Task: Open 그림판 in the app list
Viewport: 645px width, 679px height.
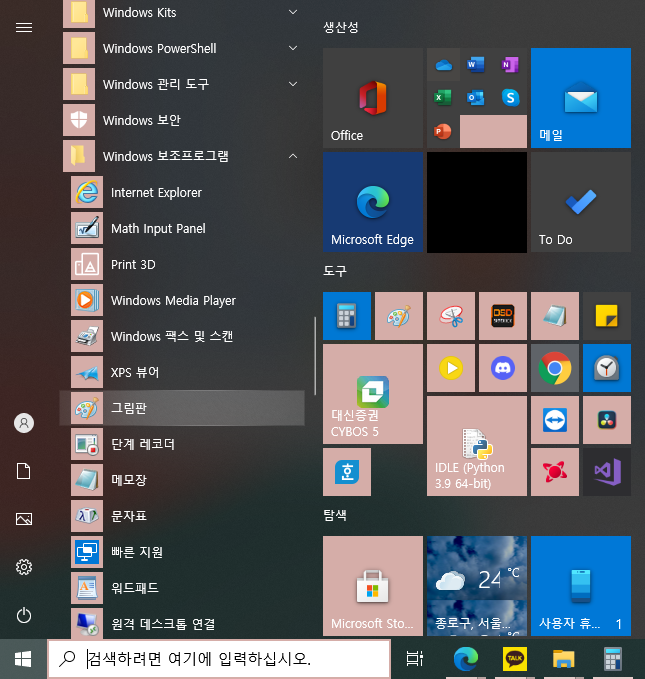Action: (182, 408)
